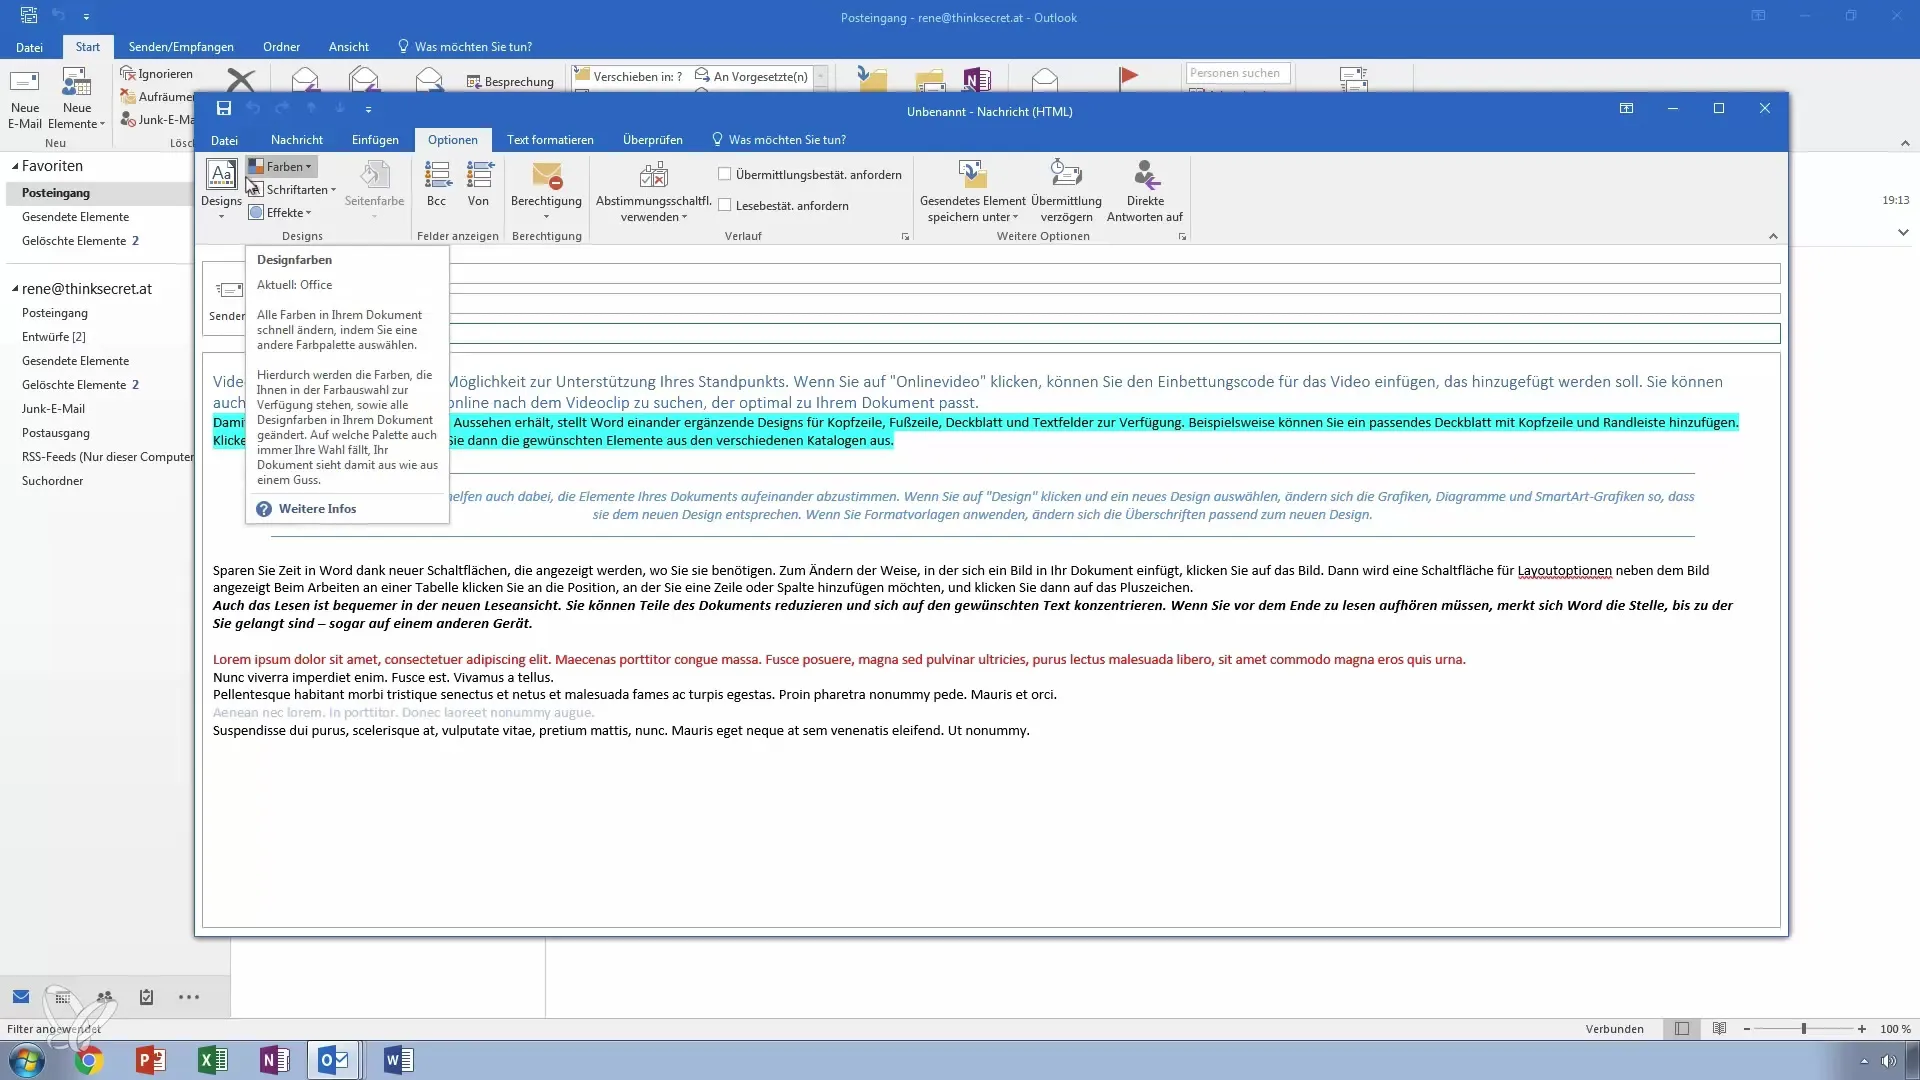Save the message with the floppy disk icon
Screen dimensions: 1920x1080
pyautogui.click(x=224, y=109)
